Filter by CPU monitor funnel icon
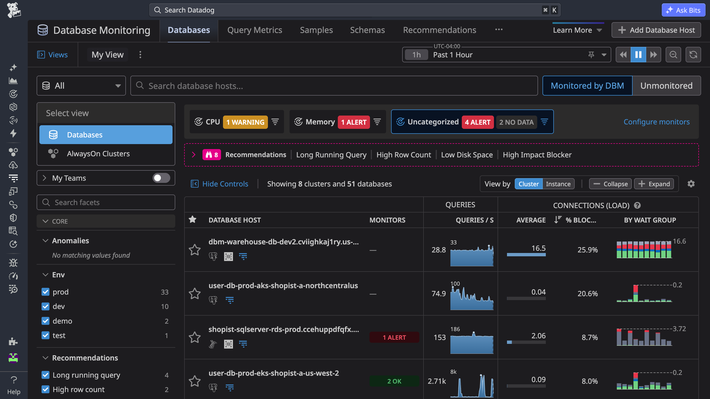This screenshot has height=399, width=710. click(275, 122)
